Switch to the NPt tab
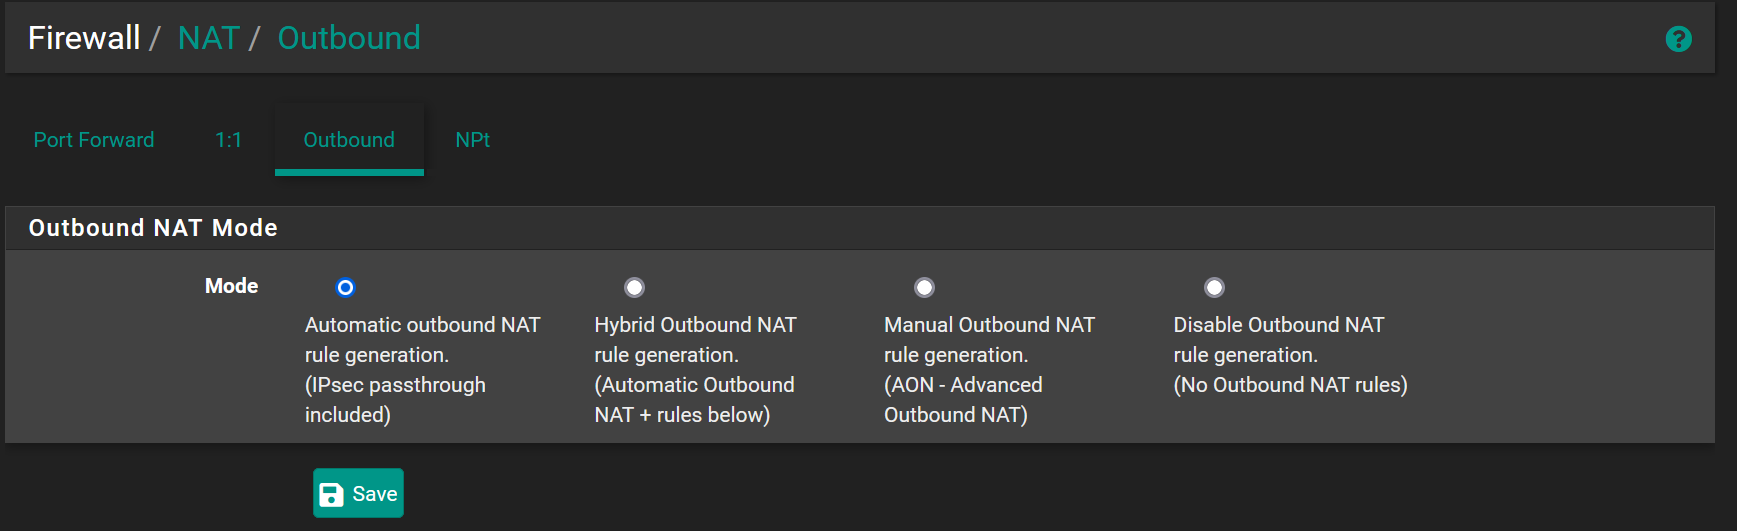This screenshot has height=531, width=1737. [472, 140]
